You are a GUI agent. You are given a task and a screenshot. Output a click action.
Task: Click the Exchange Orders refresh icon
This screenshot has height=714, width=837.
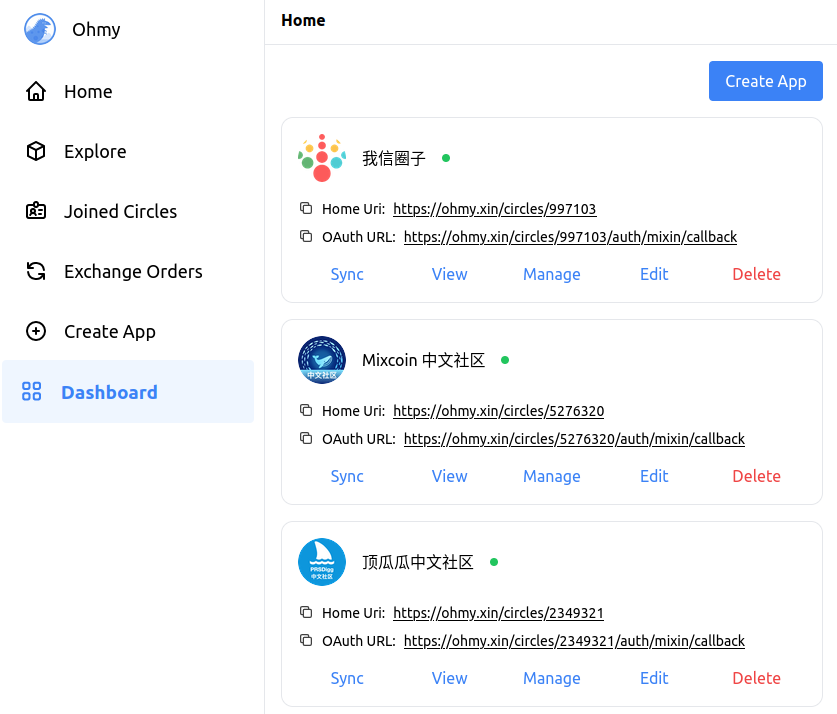(x=36, y=272)
